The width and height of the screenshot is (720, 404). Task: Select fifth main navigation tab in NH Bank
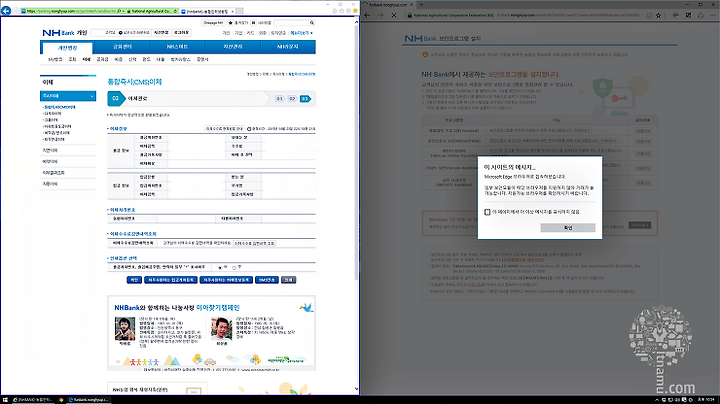288,47
